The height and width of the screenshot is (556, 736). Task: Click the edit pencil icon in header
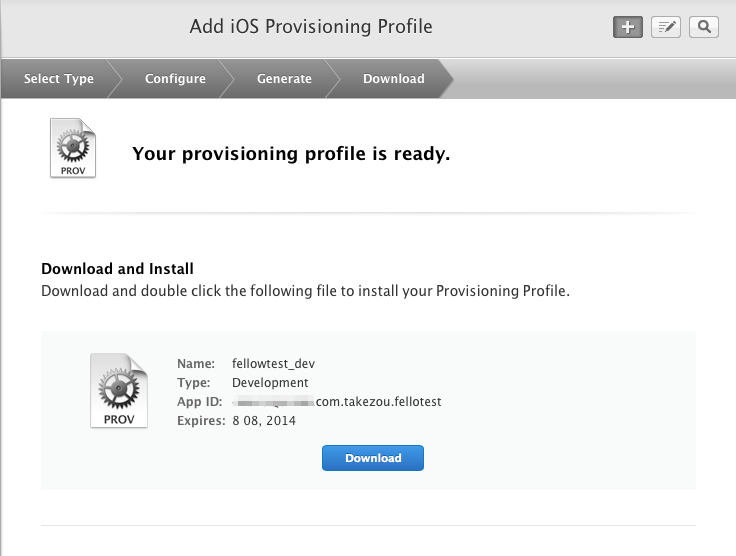pyautogui.click(x=666, y=27)
